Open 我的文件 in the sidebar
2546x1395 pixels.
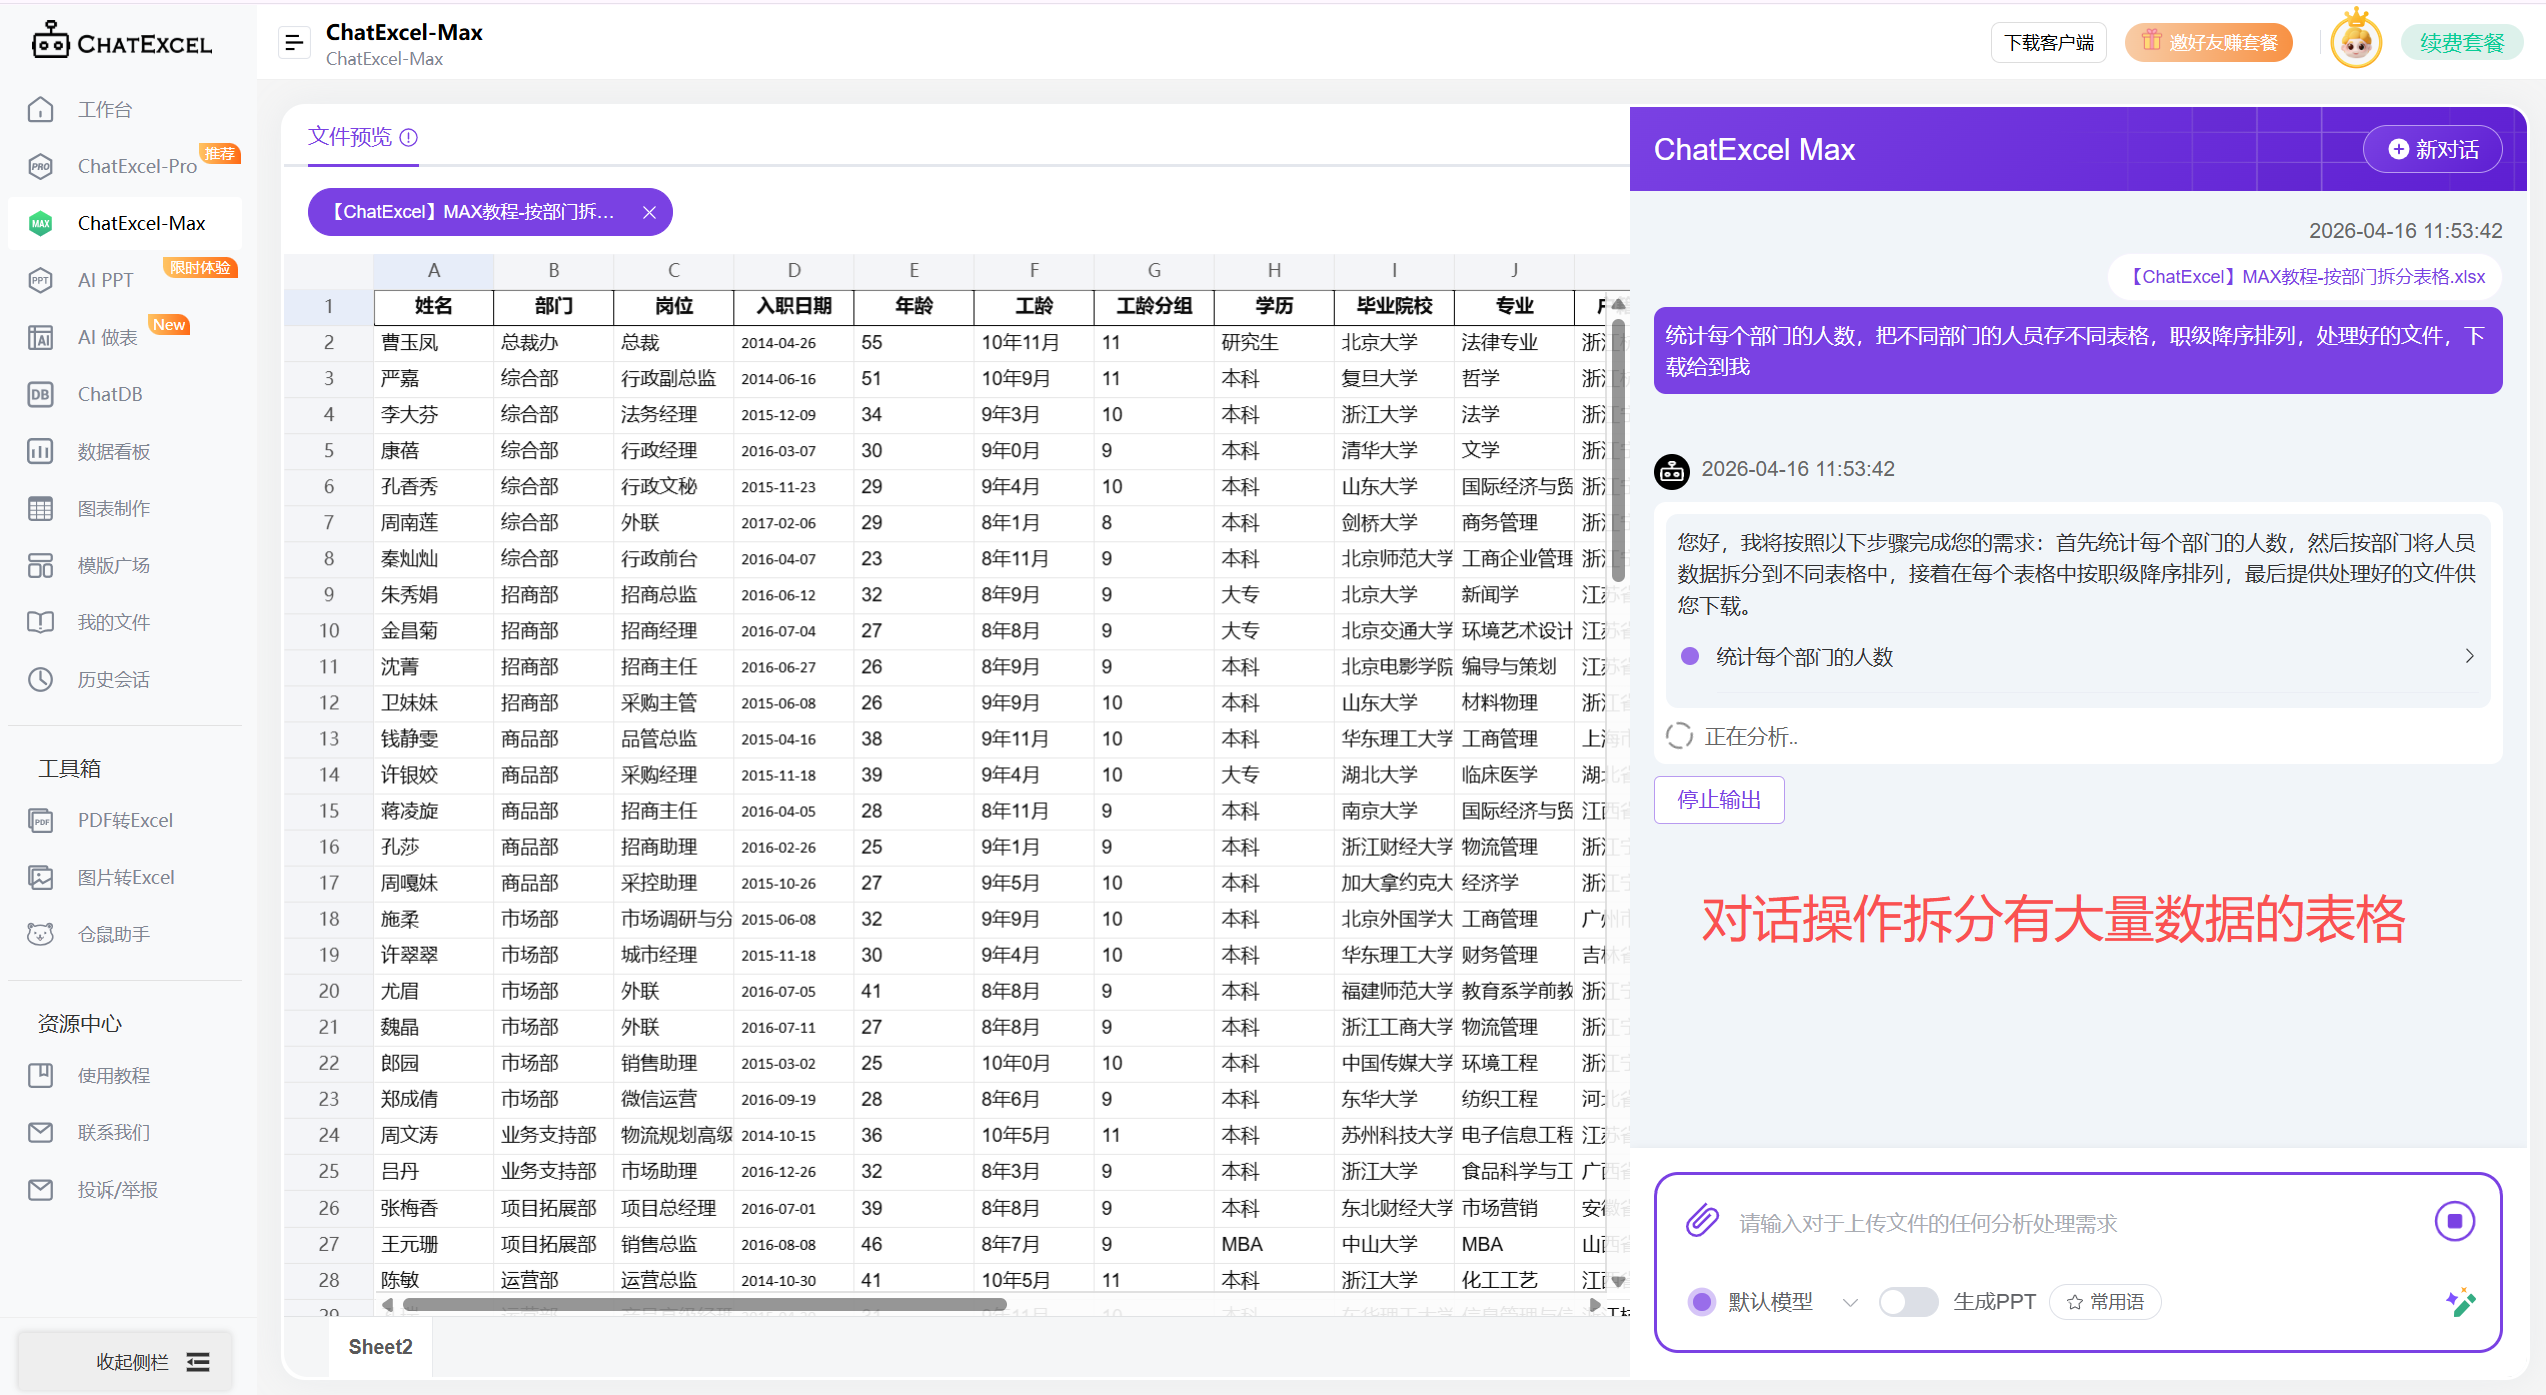(x=40, y=622)
